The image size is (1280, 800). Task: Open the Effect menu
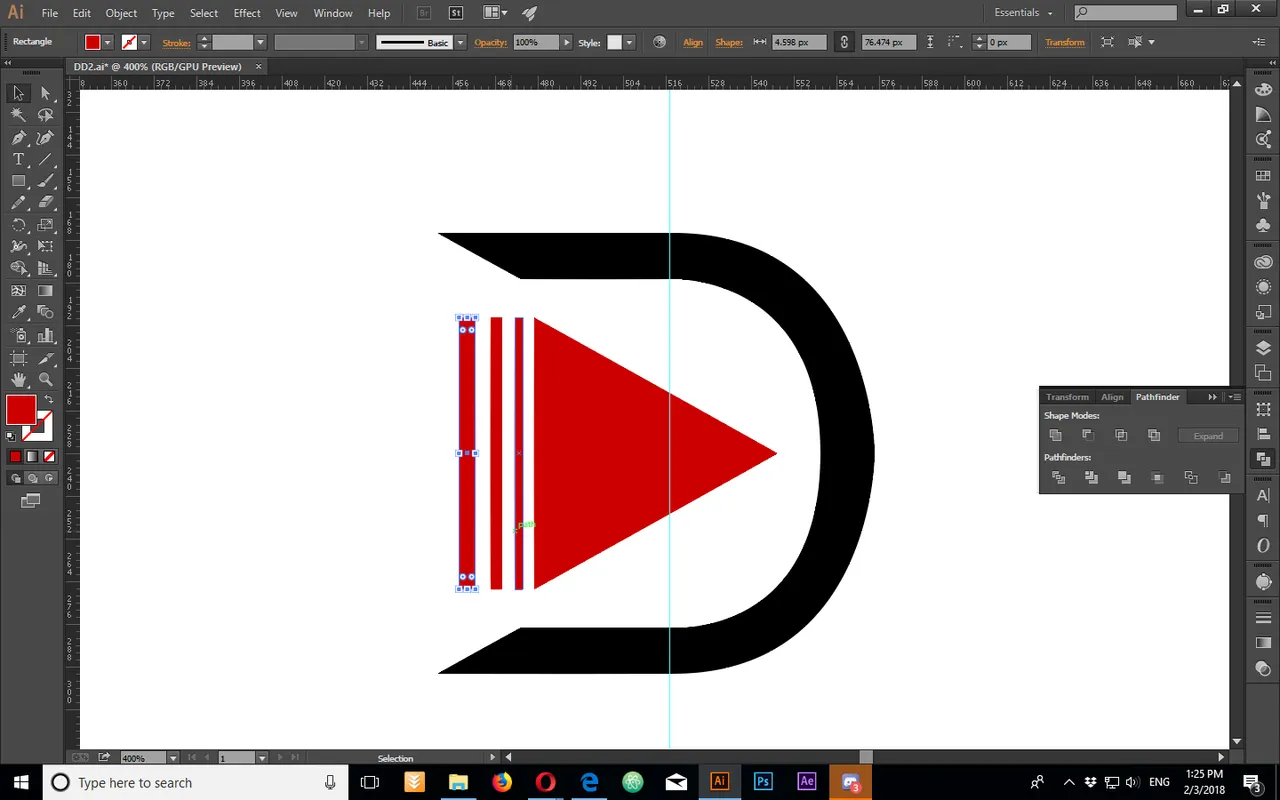click(247, 13)
